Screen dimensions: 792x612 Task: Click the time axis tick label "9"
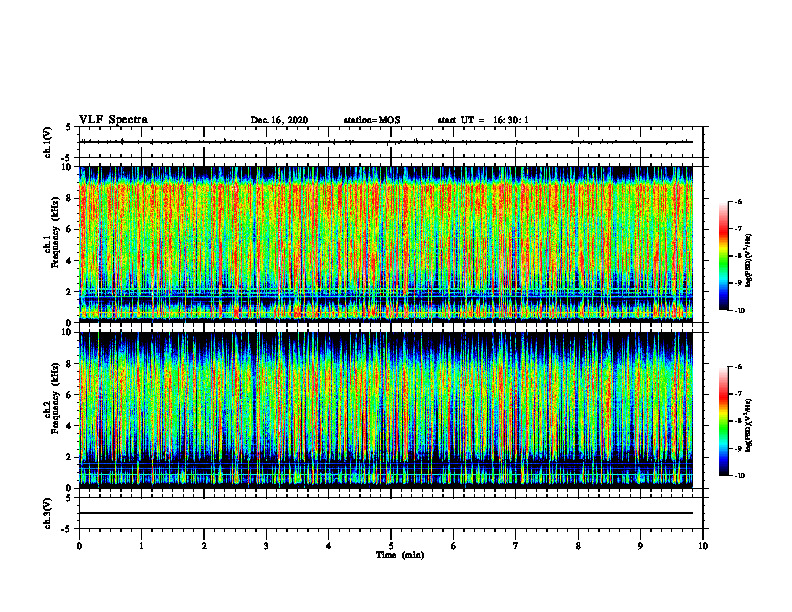click(x=640, y=545)
